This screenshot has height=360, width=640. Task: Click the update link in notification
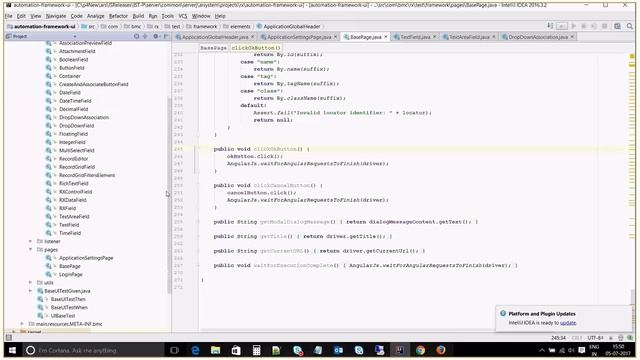[568, 323]
